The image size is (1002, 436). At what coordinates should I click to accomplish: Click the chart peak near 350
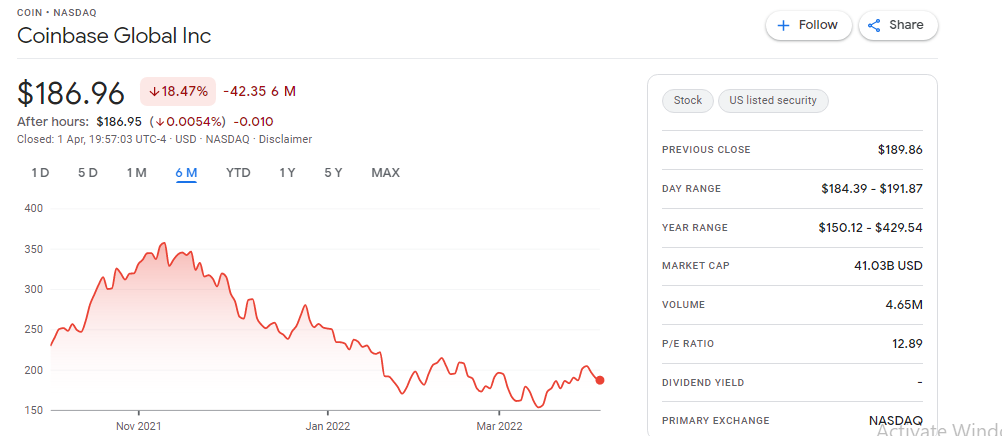[x=165, y=243]
